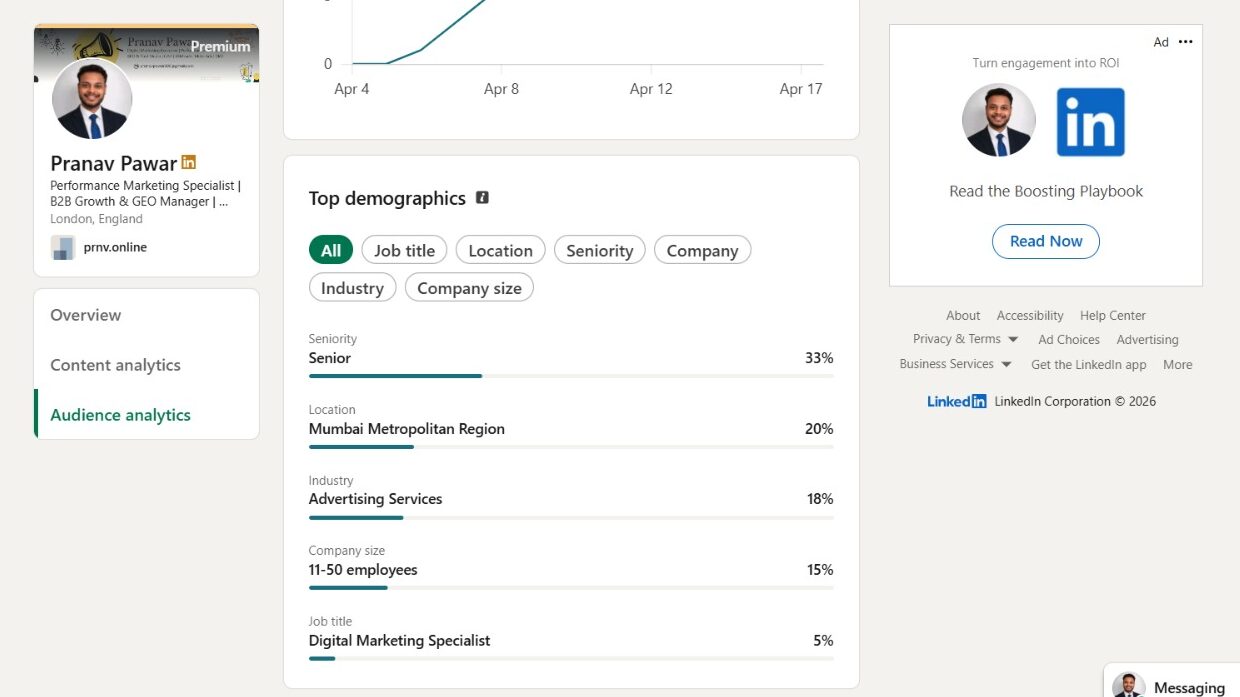Image resolution: width=1240 pixels, height=697 pixels.
Task: Open the More footer menu
Action: [1178, 364]
